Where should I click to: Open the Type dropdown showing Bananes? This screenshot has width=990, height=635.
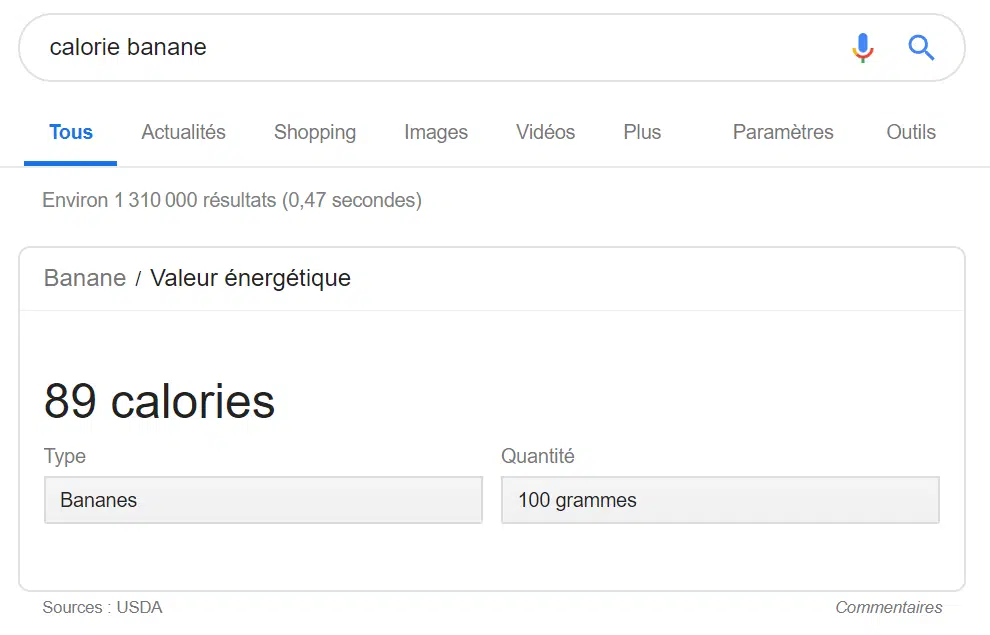[x=263, y=500]
